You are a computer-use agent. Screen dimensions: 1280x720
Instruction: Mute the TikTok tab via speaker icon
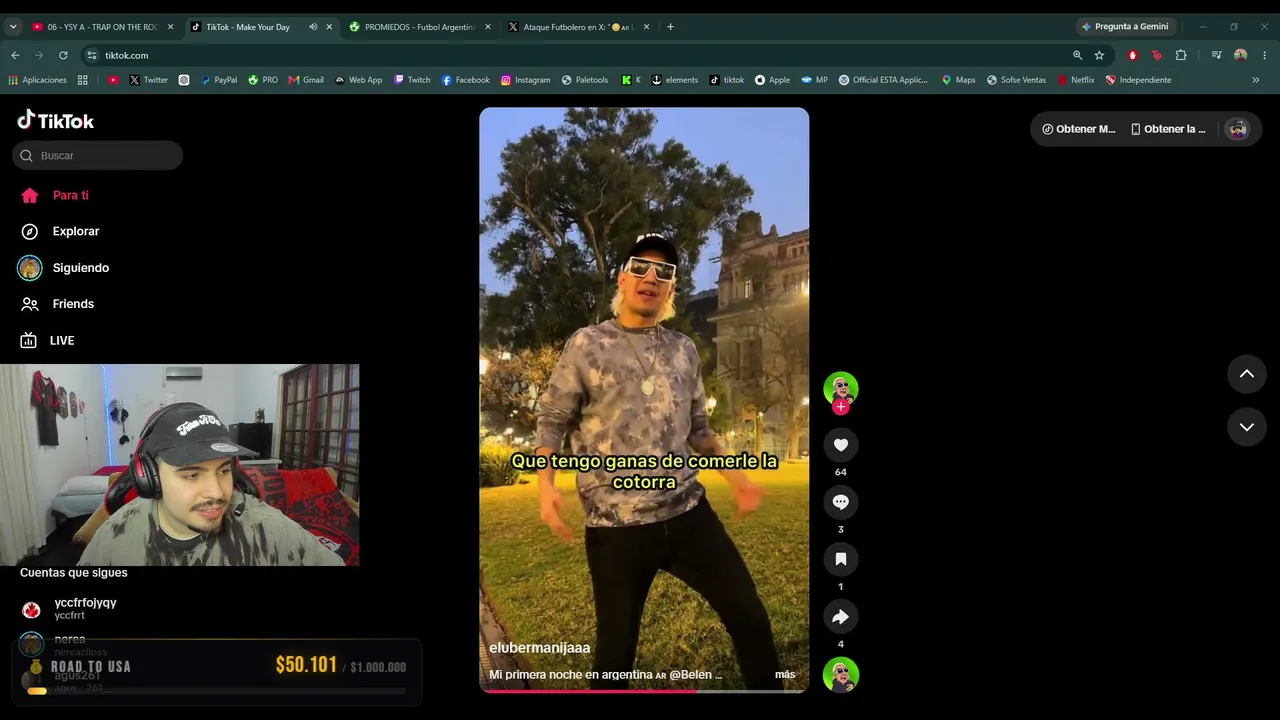tap(313, 27)
